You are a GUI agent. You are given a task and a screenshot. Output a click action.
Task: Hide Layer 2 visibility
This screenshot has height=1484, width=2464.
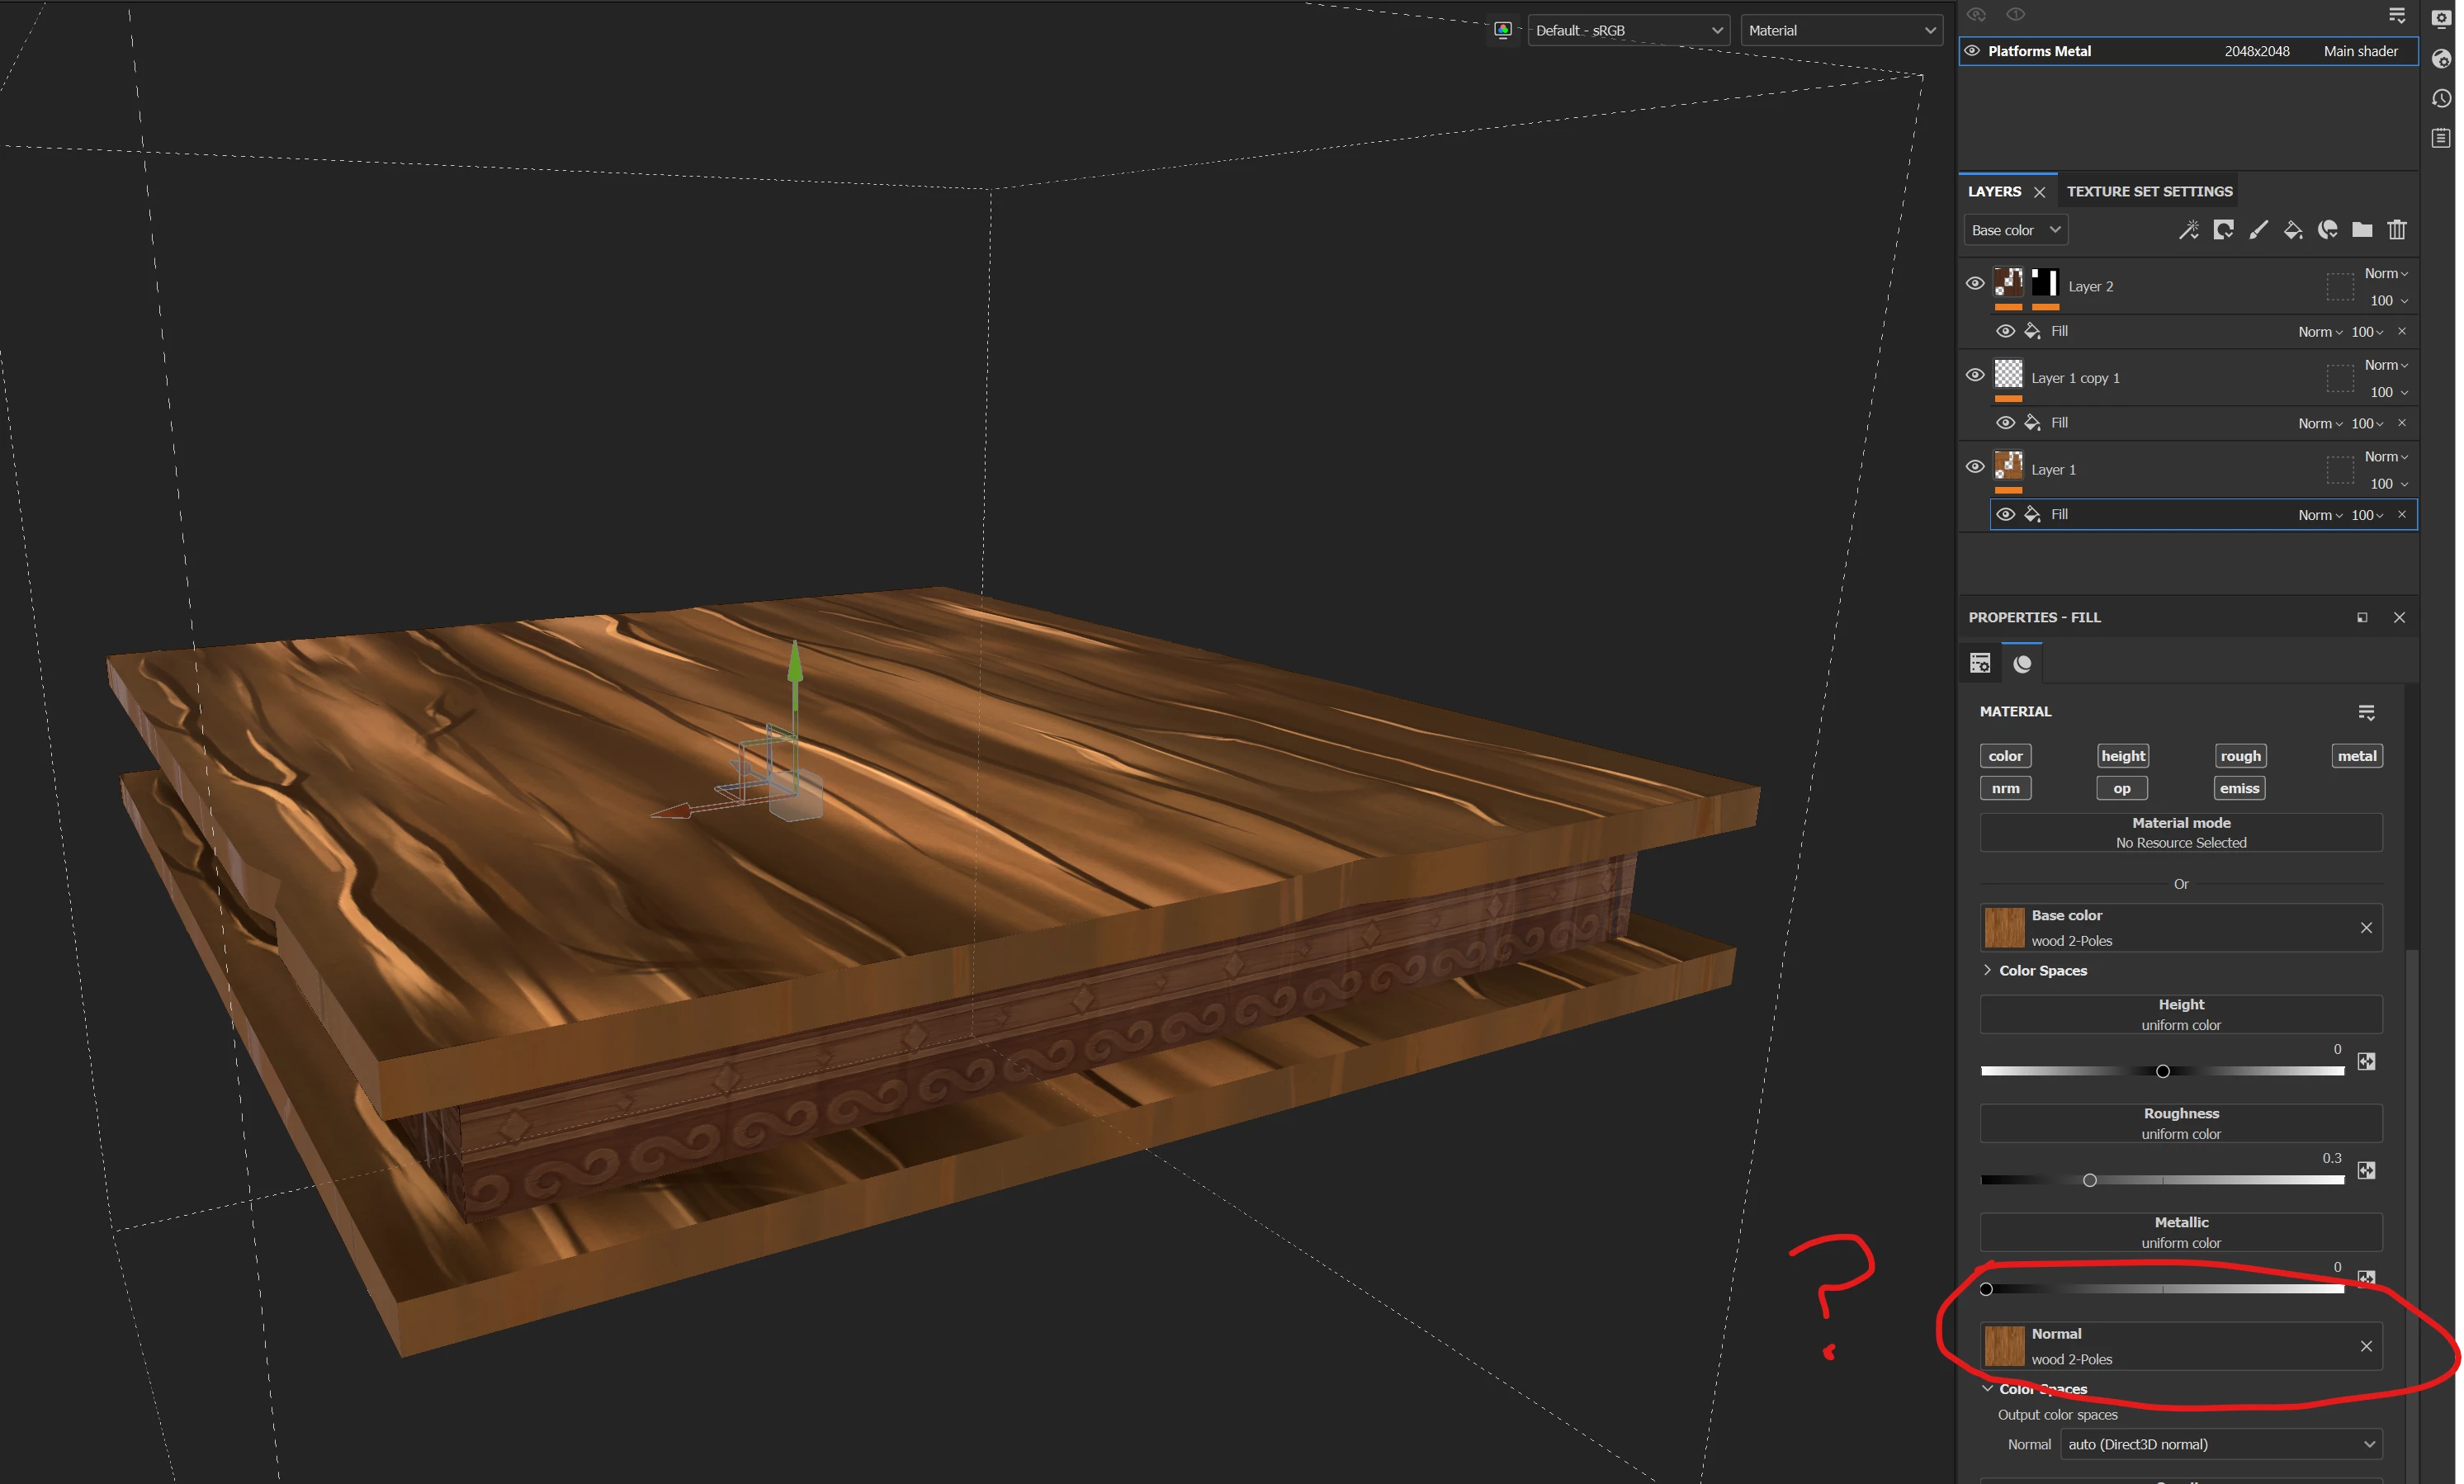(x=1975, y=283)
